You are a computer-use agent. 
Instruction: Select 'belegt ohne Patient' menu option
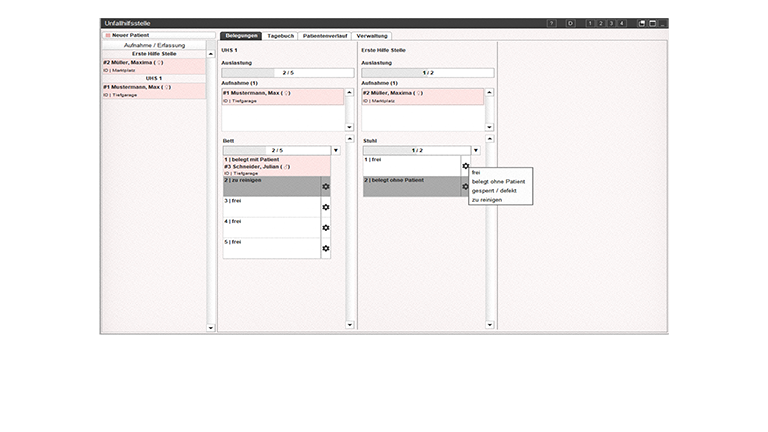pyautogui.click(x=498, y=181)
